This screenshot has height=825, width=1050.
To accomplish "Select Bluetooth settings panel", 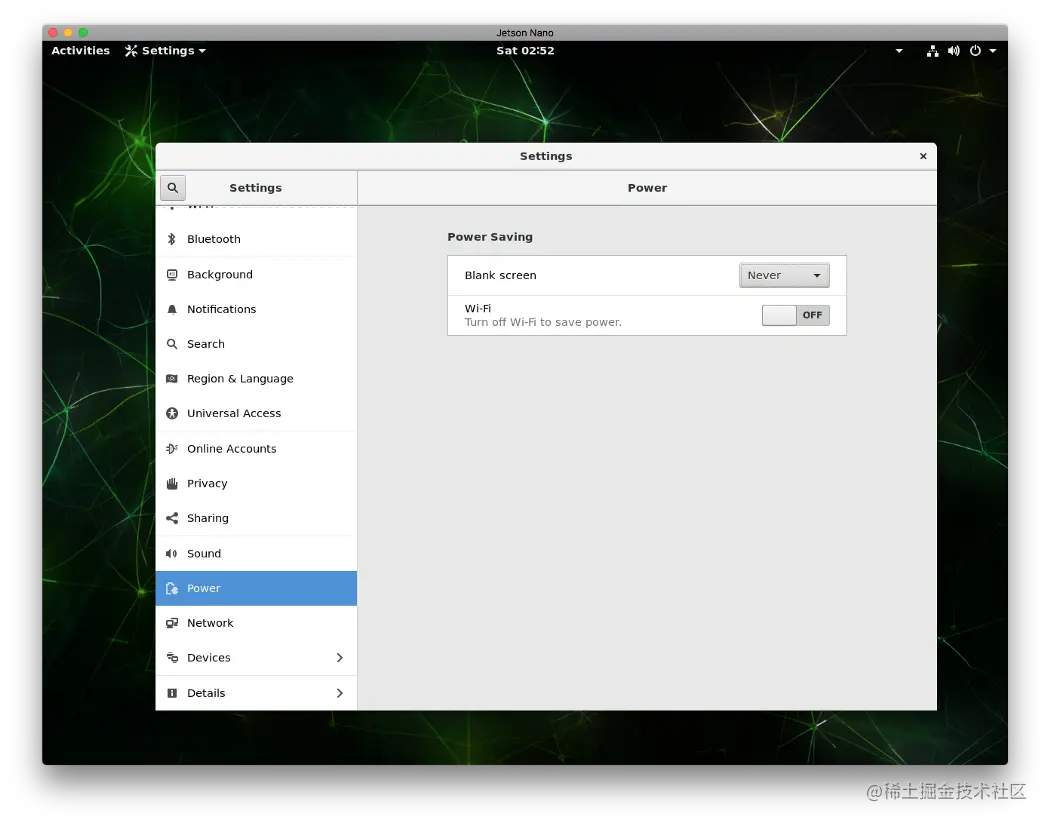I will 256,239.
